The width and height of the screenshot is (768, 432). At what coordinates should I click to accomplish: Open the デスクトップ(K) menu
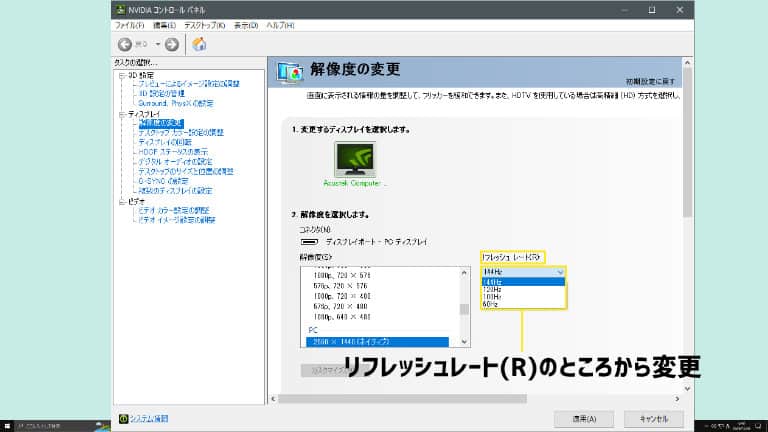click(x=204, y=25)
